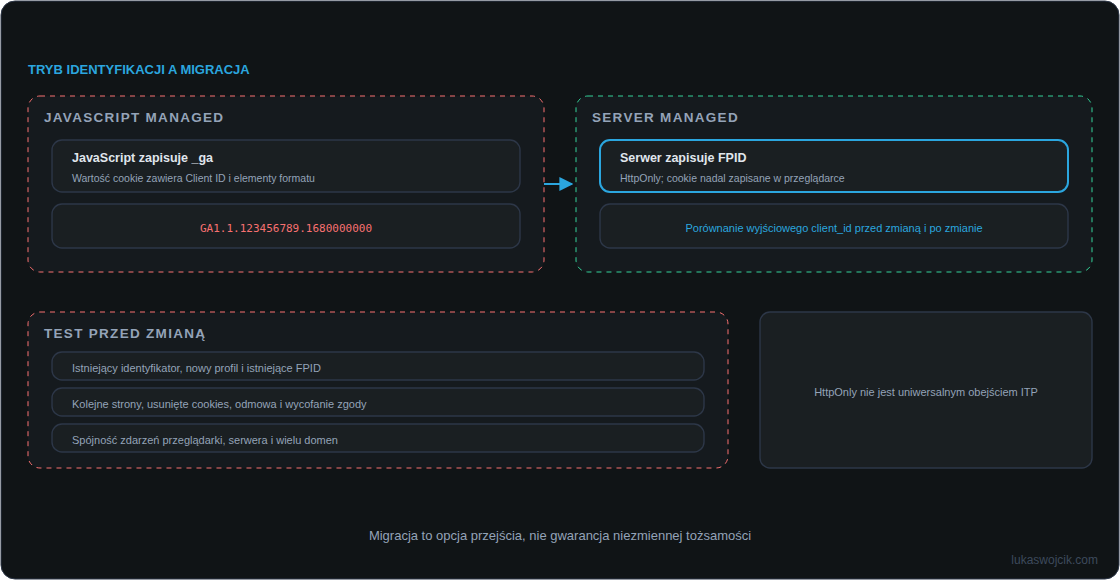Click the footer sentence Migracja to opcja przejścia
Screen dimensions: 1120x580
560,536
